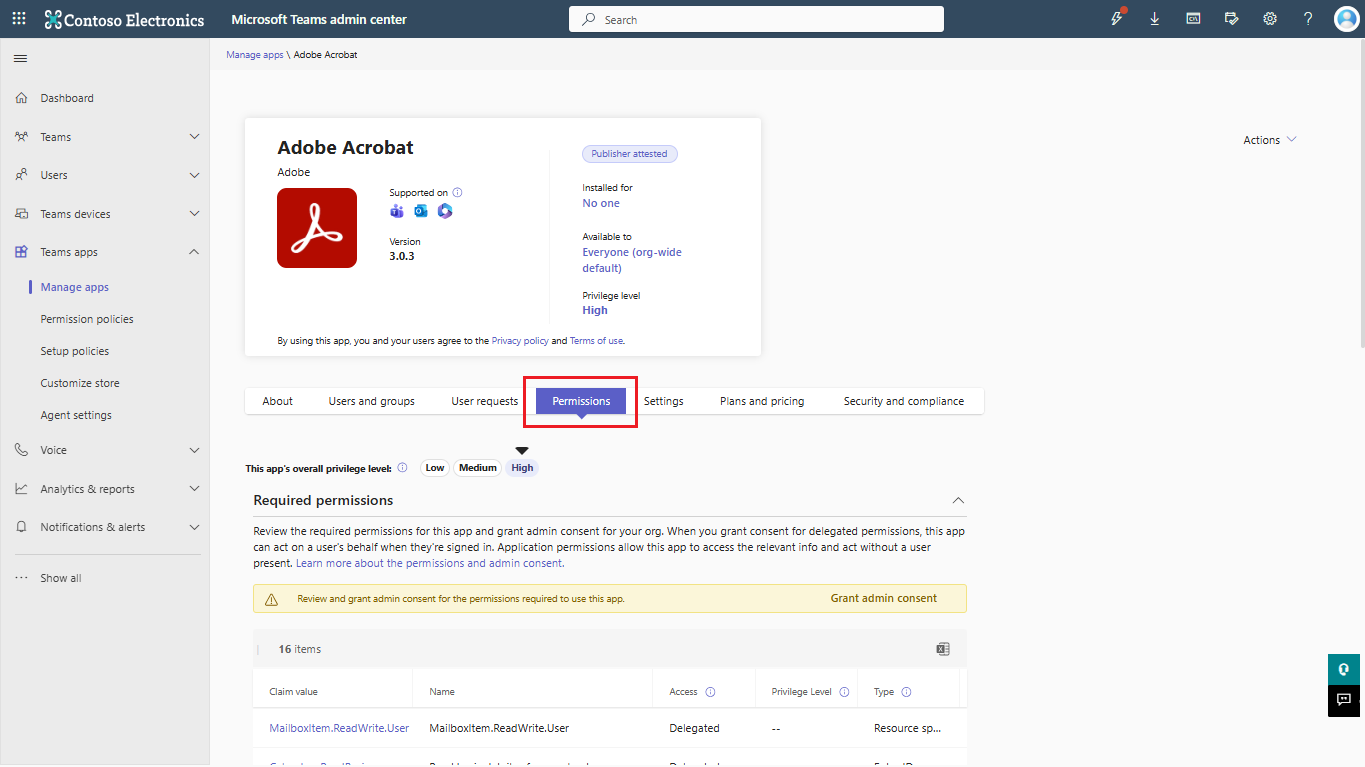Switch to the Settings tab
The height and width of the screenshot is (767, 1365).
click(x=663, y=401)
